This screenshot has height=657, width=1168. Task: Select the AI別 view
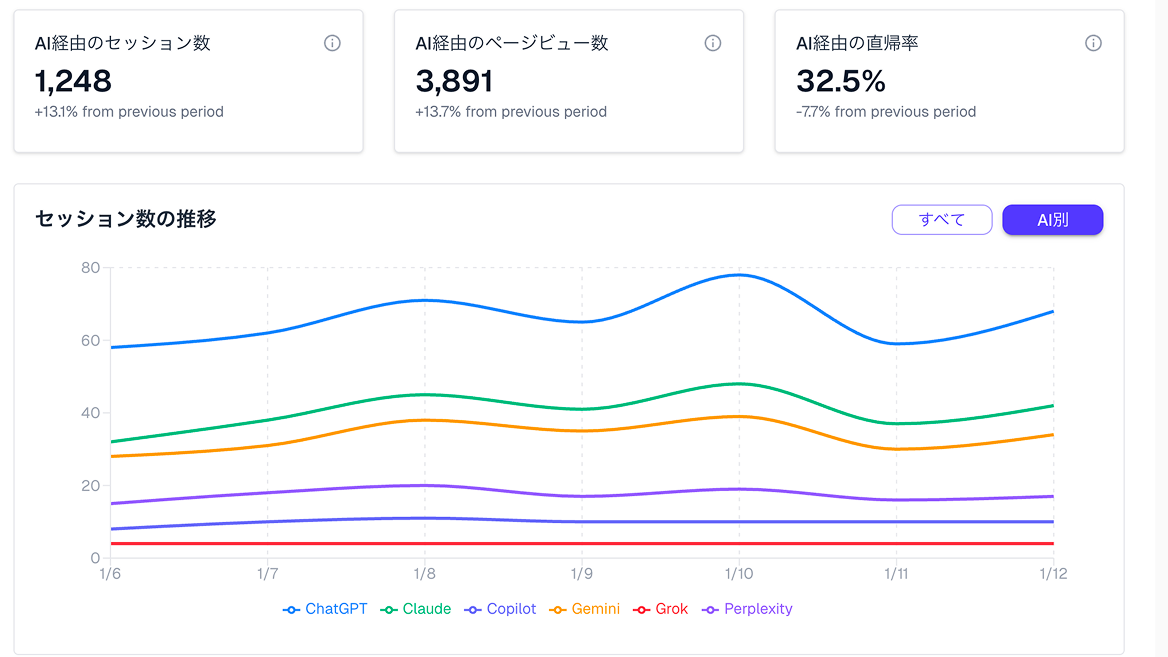pos(1052,219)
